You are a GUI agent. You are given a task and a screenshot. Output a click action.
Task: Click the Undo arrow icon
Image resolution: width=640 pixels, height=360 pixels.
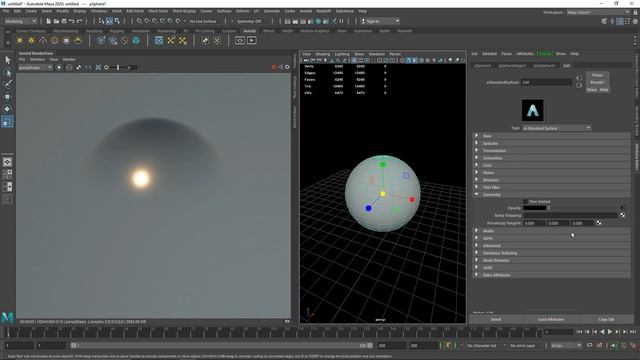tap(72, 21)
